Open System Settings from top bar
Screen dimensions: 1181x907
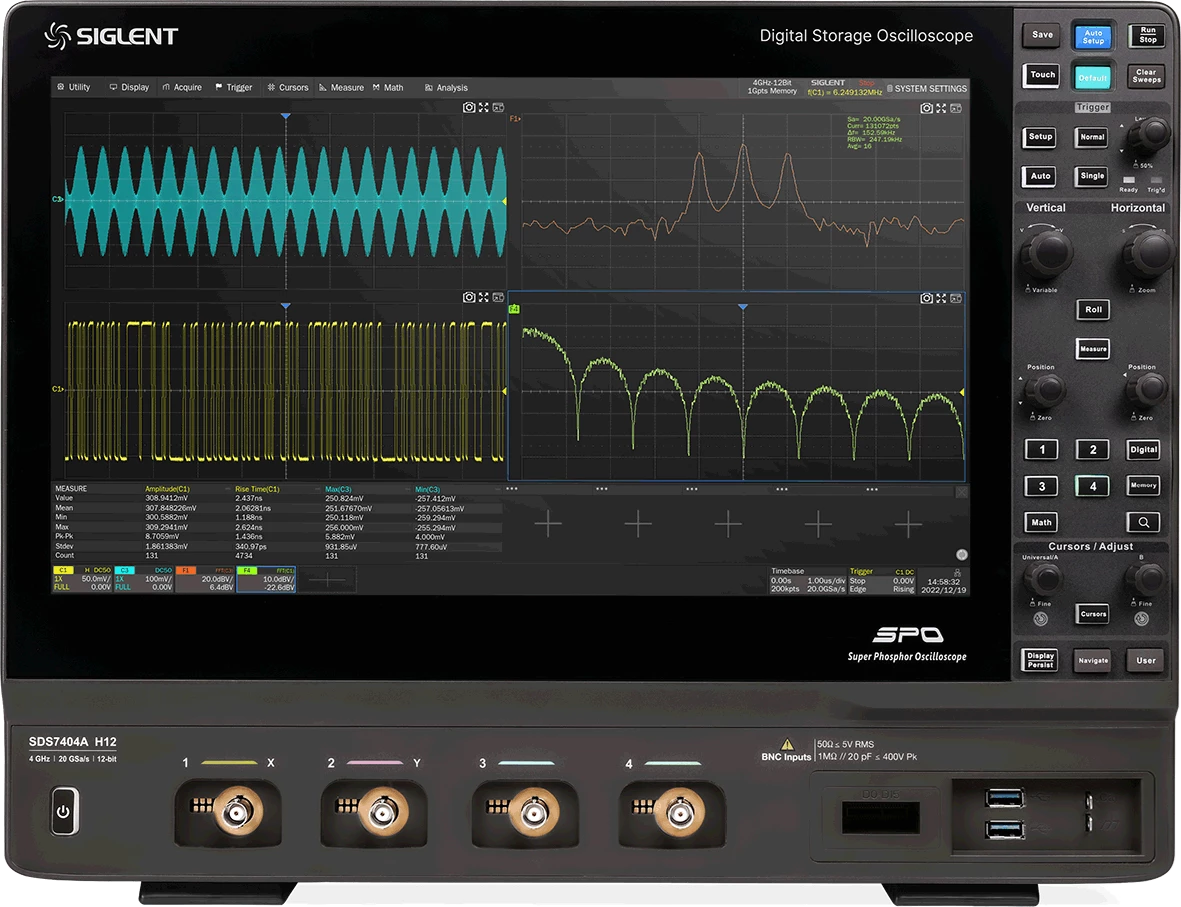click(x=926, y=88)
